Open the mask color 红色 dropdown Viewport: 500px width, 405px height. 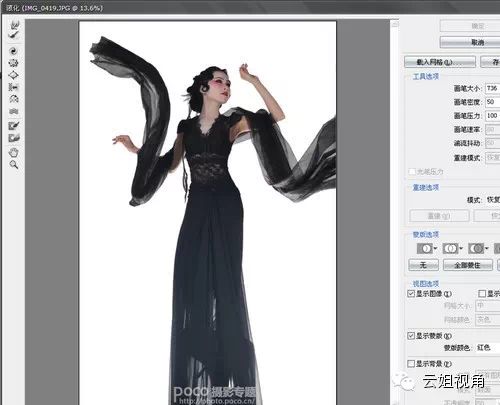(488, 347)
